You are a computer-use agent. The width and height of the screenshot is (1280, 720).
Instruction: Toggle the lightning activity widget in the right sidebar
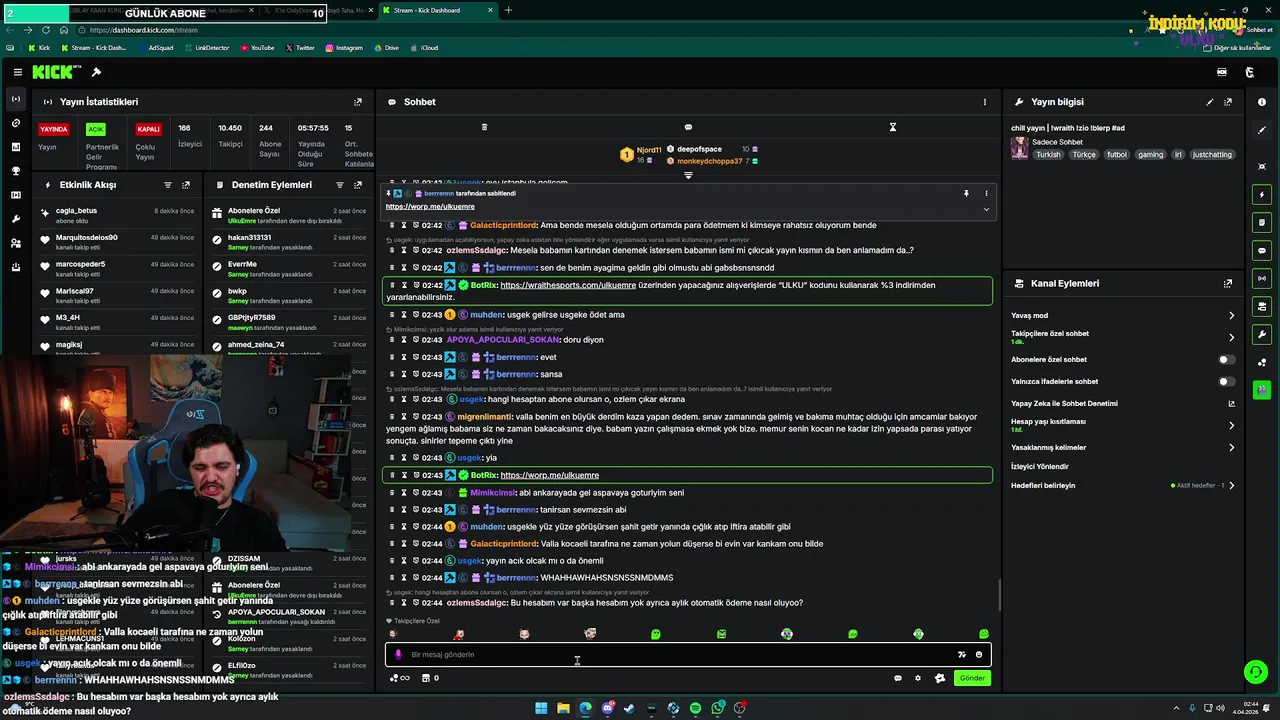tap(1262, 194)
